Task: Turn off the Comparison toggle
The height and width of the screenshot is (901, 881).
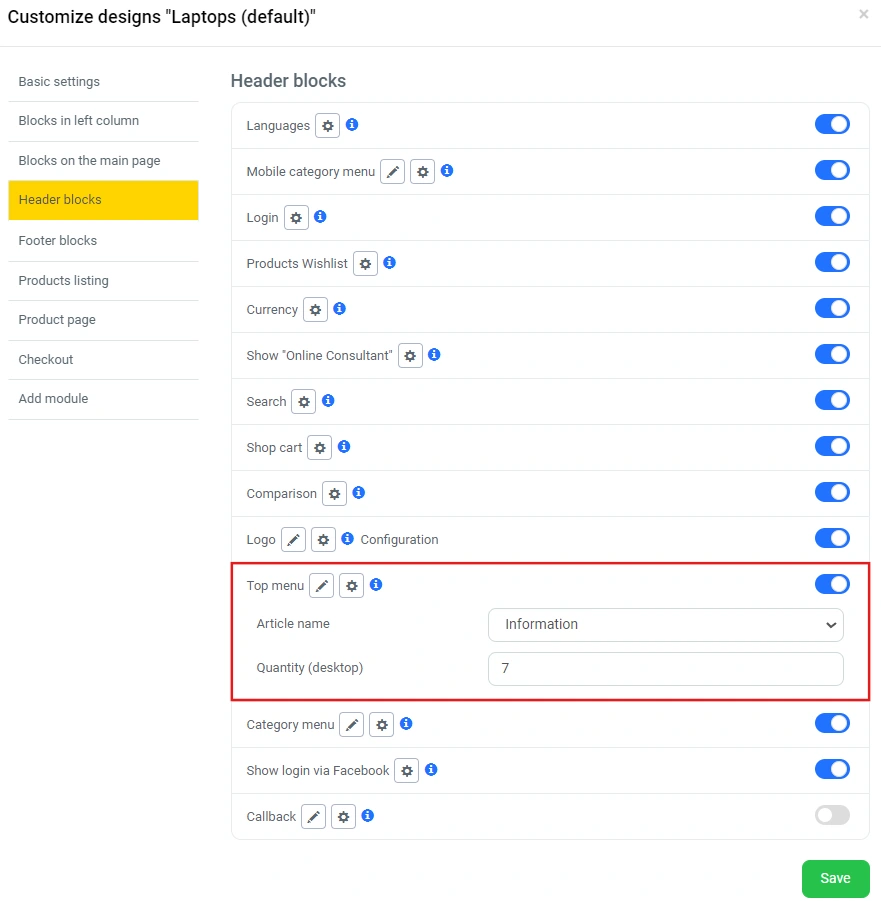Action: (832, 492)
